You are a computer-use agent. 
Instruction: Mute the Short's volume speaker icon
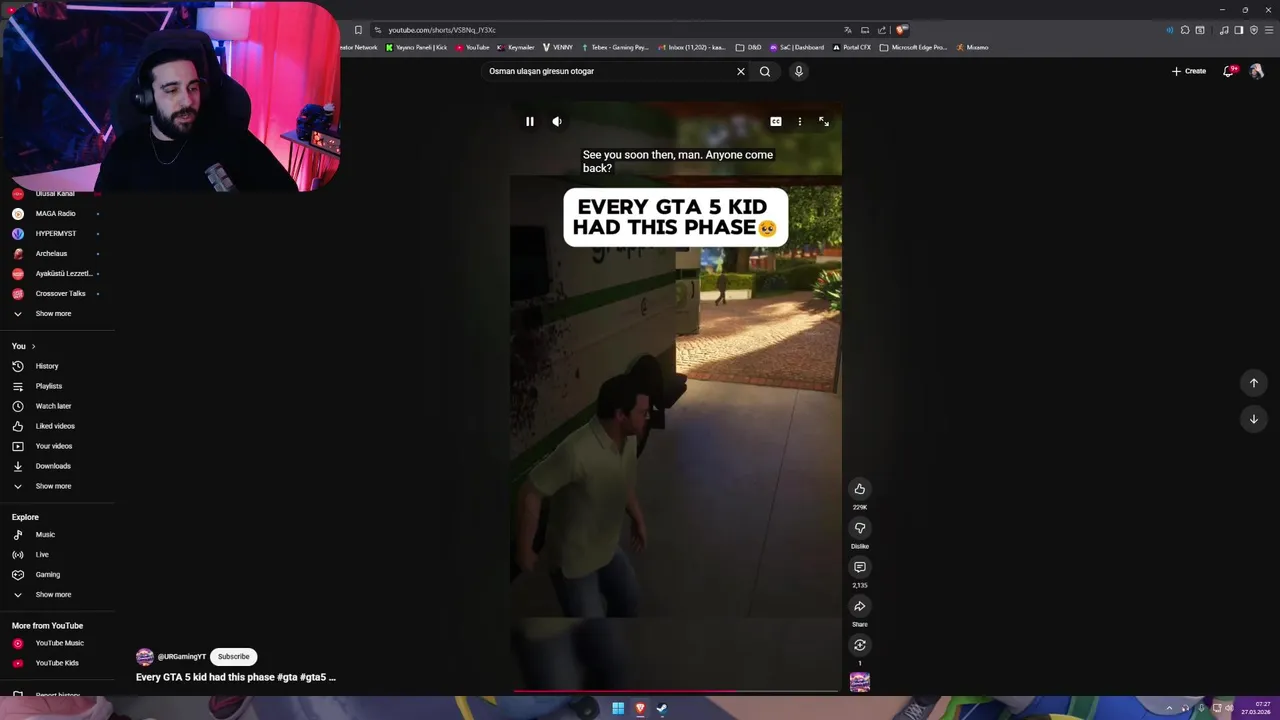[557, 122]
